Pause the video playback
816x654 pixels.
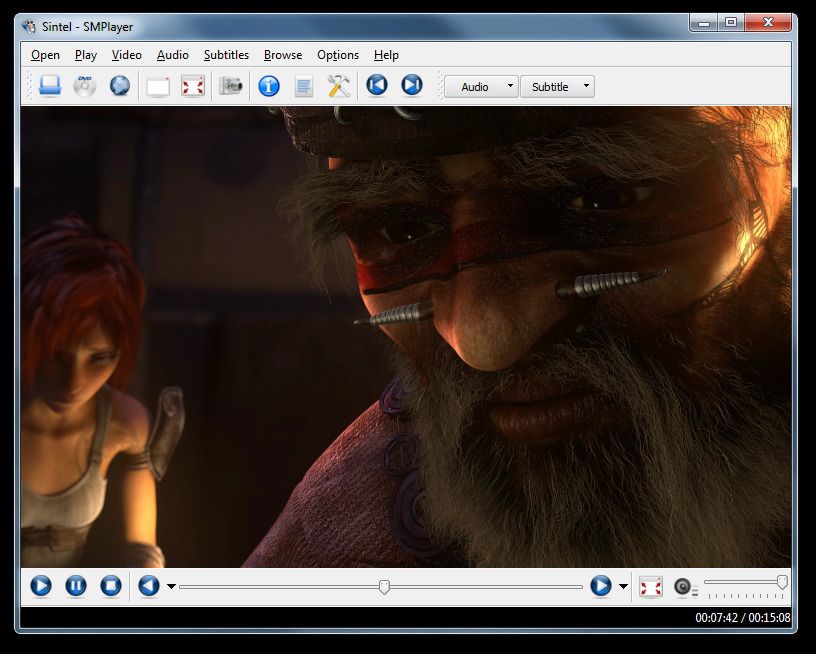[75, 586]
